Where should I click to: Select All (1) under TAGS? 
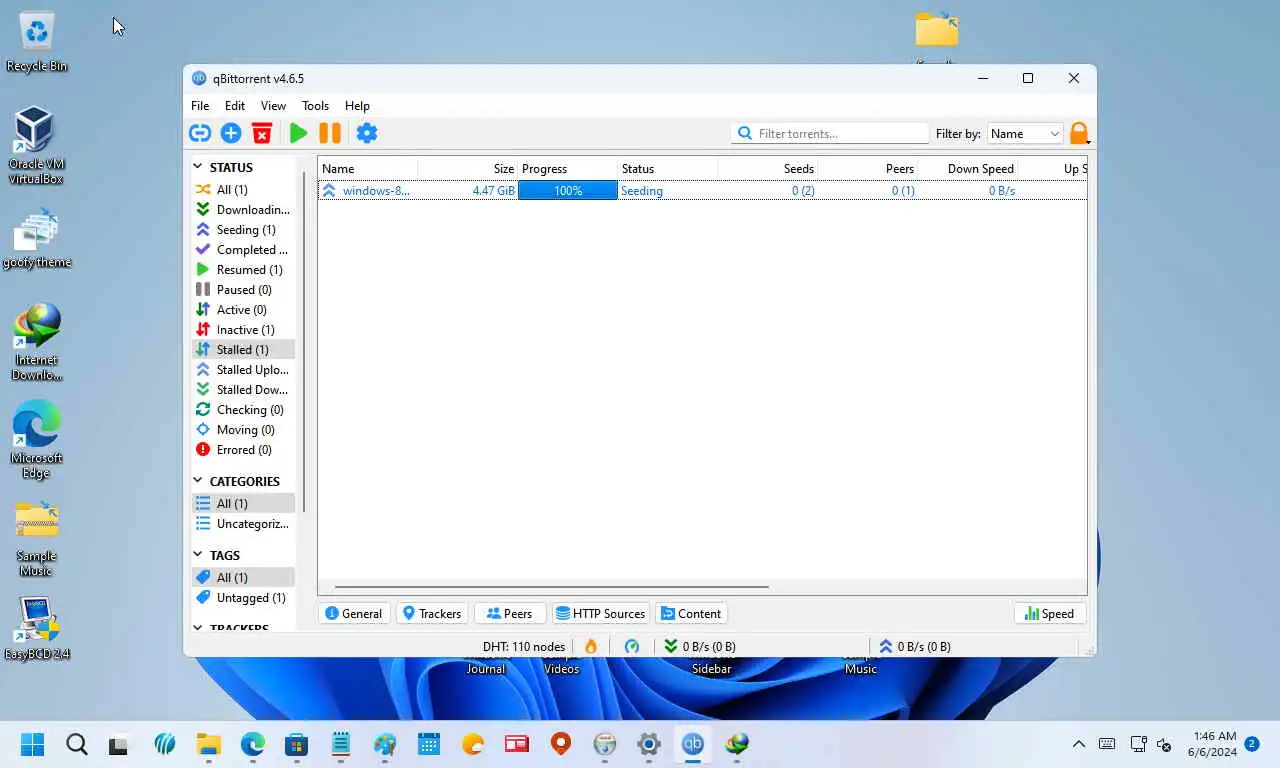[243, 577]
